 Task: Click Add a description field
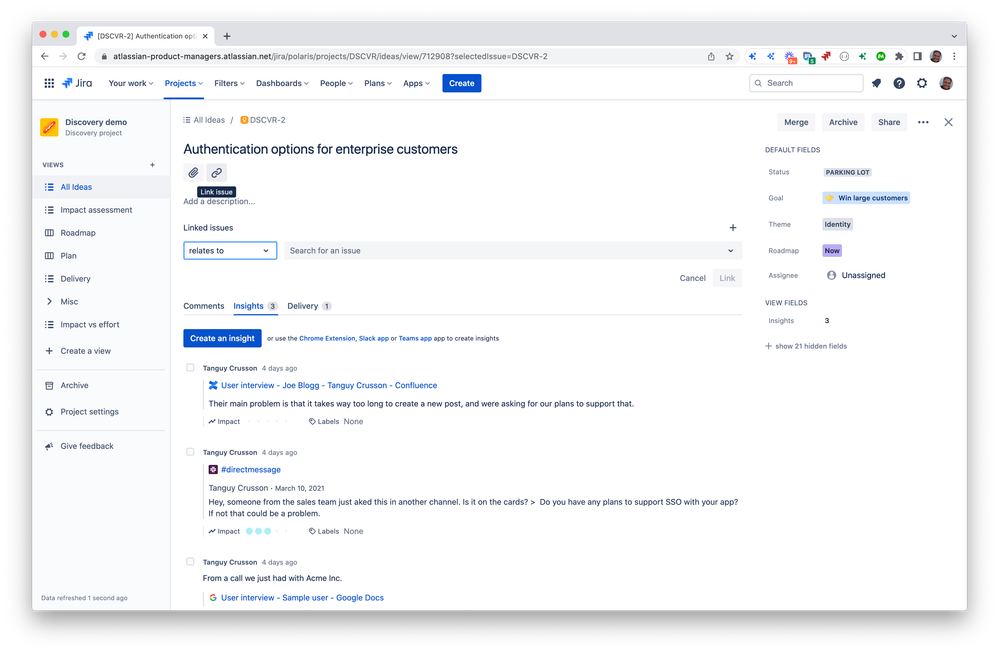(219, 201)
